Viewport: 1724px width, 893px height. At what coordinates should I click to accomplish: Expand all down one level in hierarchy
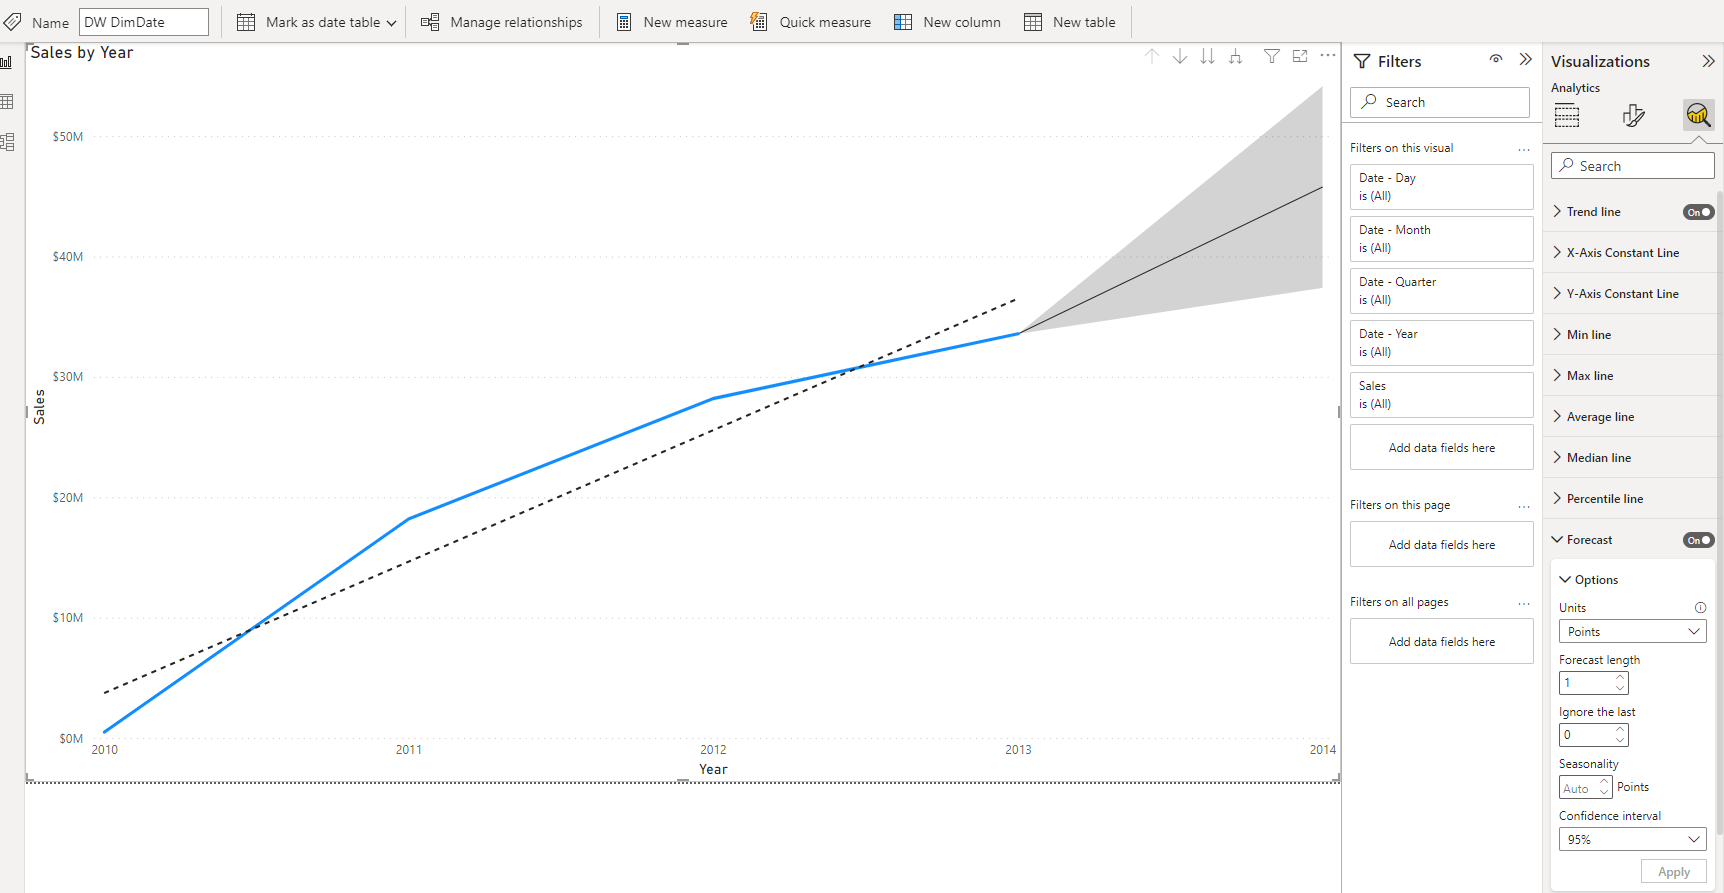coord(1236,56)
